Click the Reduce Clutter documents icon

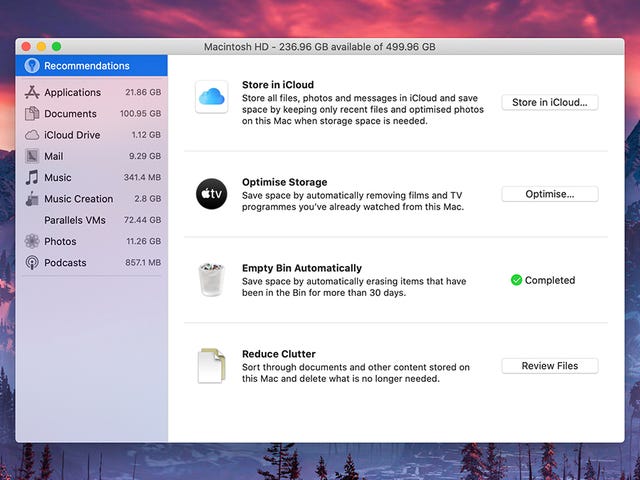pos(211,366)
